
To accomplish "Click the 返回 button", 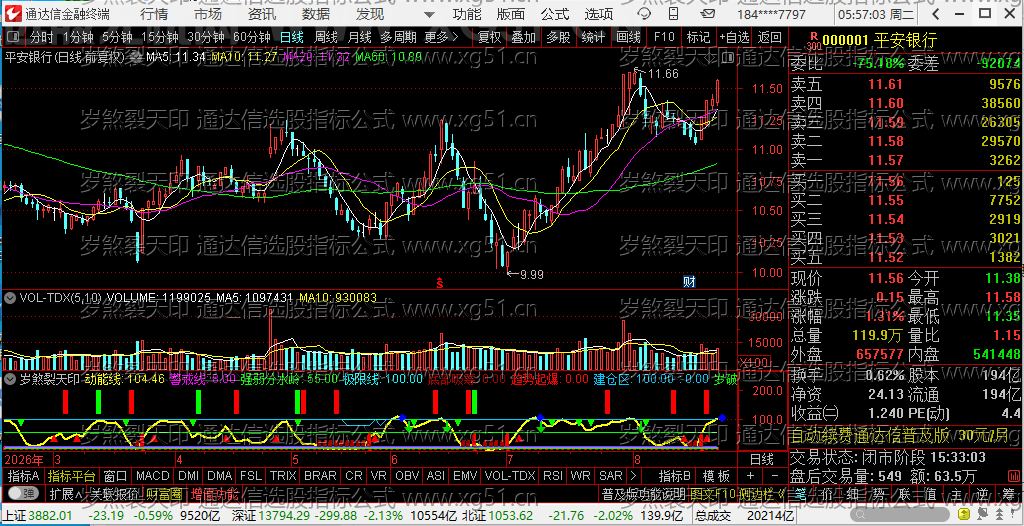I will pyautogui.click(x=770, y=37).
